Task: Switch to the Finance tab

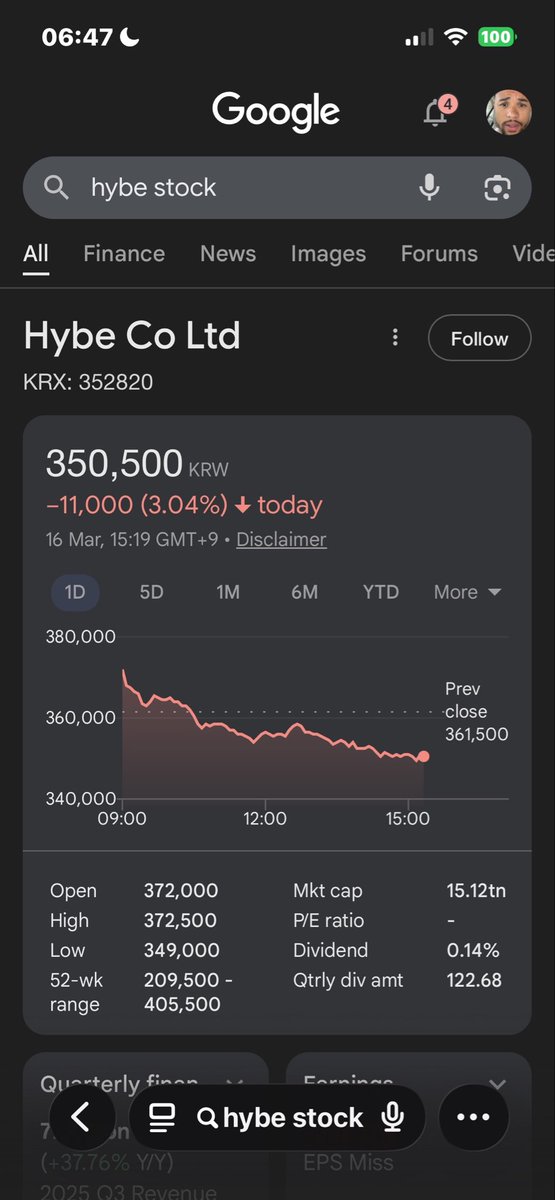Action: pos(125,254)
